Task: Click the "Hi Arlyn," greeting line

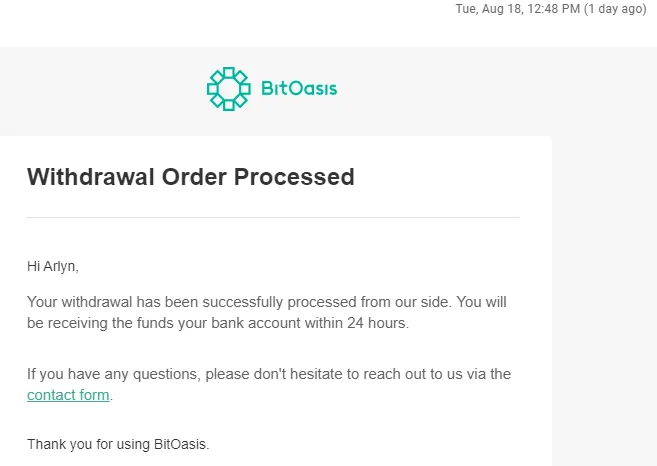Action: point(53,267)
